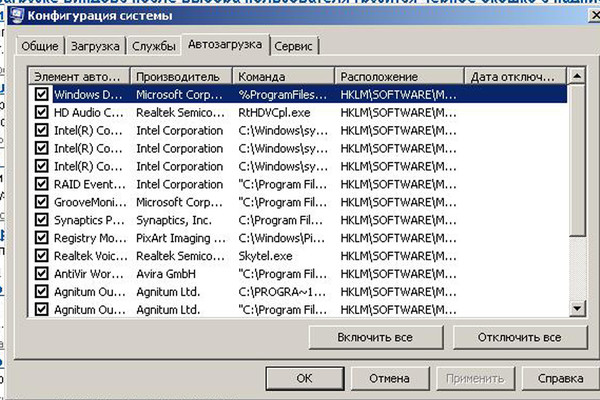Click the system configuration title bar icon
Viewport: 600px width, 400px height.
[x=17, y=16]
